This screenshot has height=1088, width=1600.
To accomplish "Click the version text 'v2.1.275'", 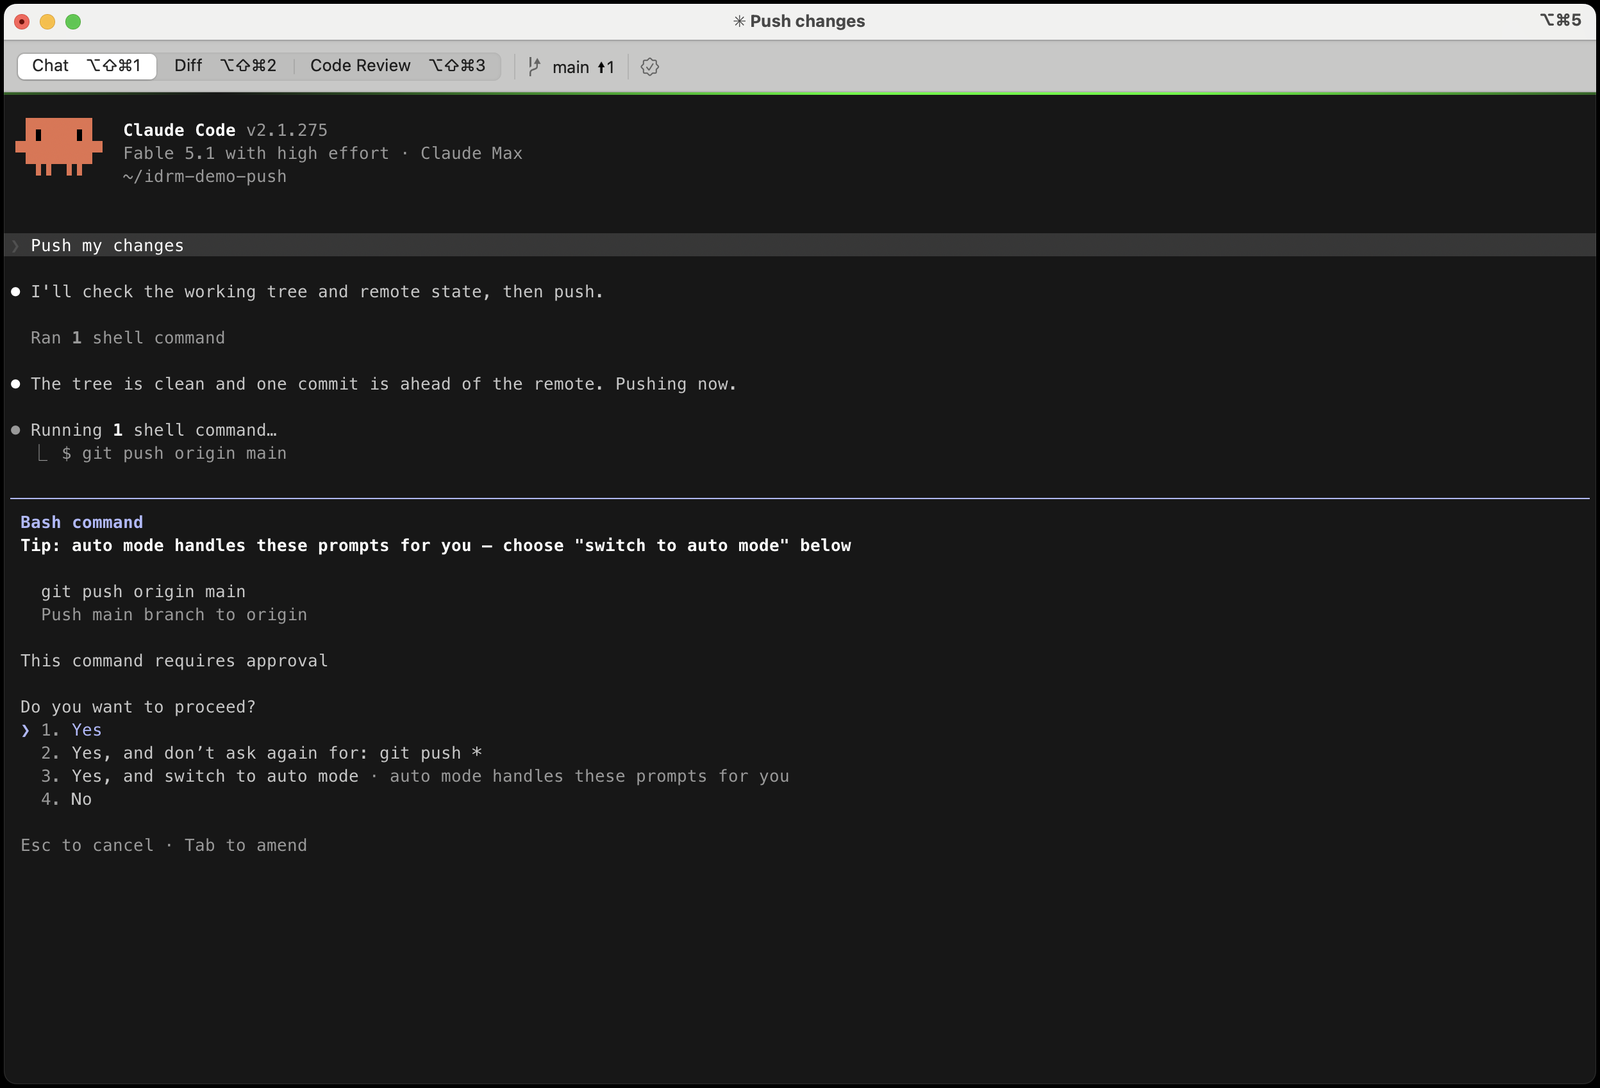I will [x=287, y=130].
